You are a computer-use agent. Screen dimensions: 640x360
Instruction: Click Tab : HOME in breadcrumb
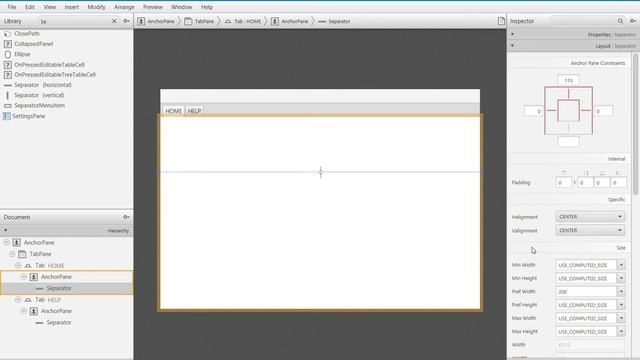pos(243,21)
